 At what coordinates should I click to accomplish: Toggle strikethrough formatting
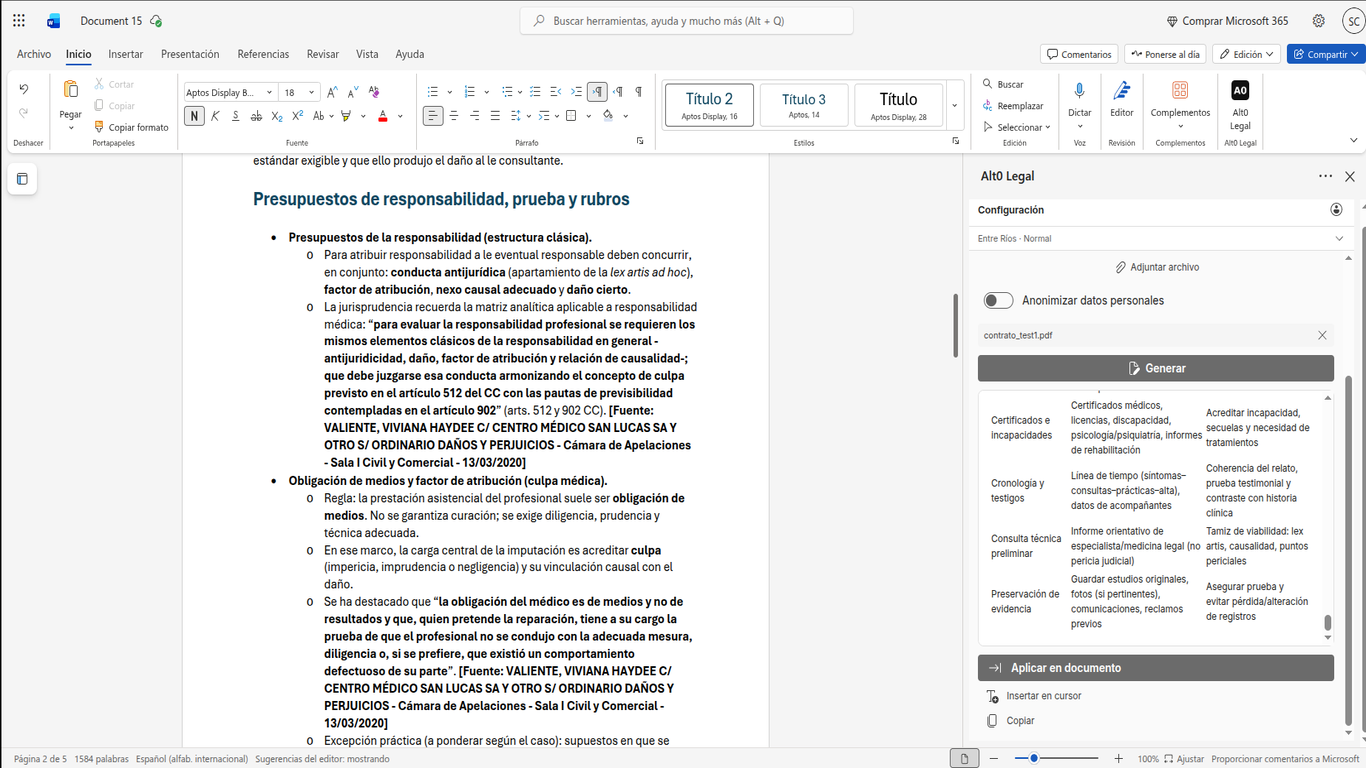click(257, 115)
